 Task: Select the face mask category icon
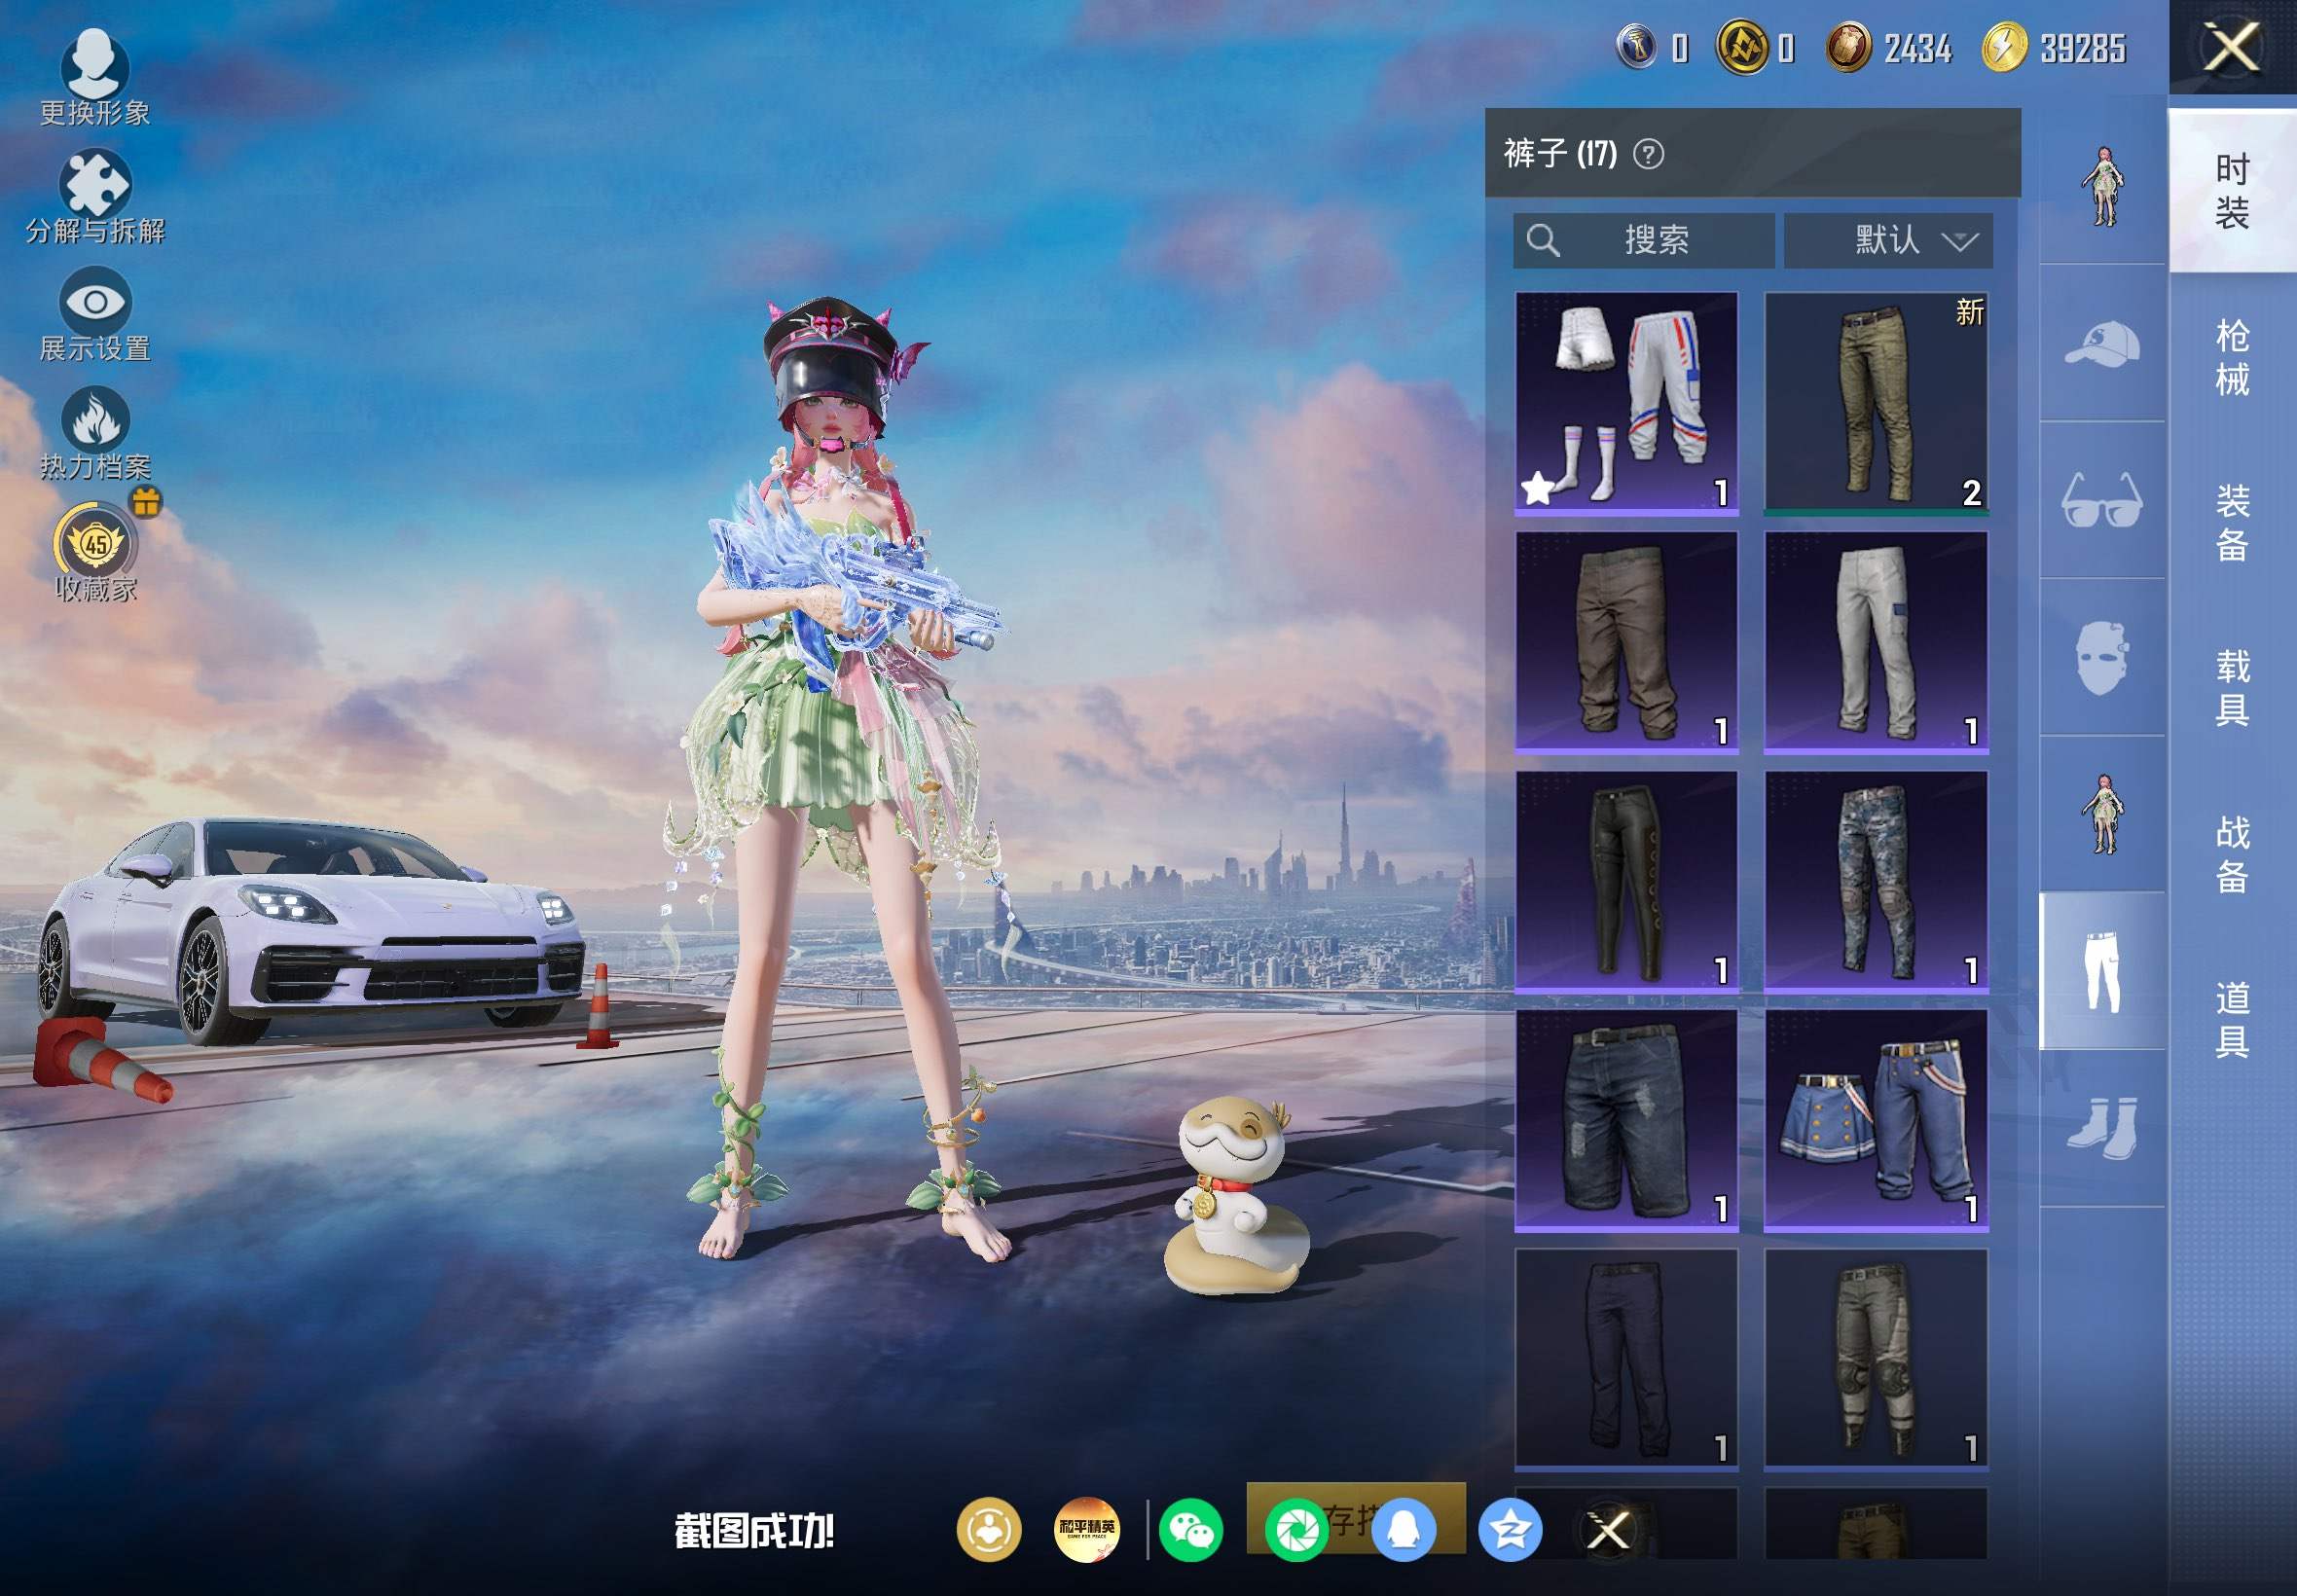click(x=2102, y=657)
